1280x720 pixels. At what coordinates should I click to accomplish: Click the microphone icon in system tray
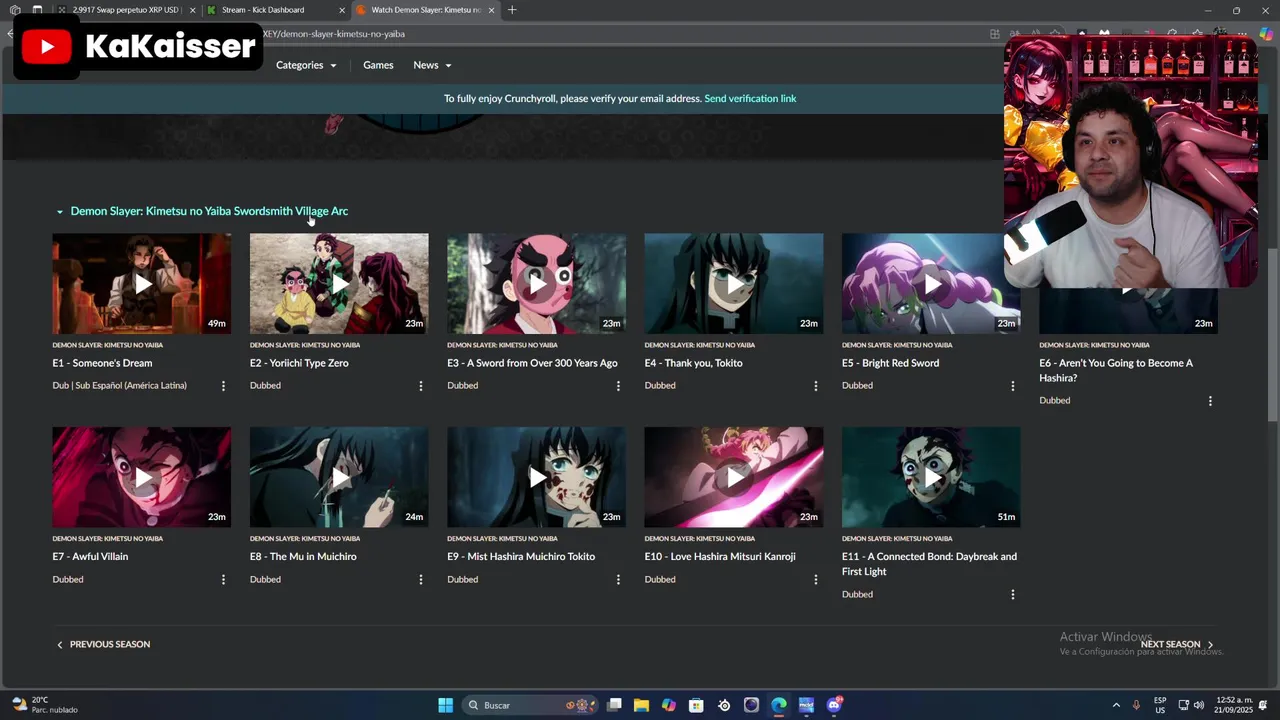click(1136, 705)
